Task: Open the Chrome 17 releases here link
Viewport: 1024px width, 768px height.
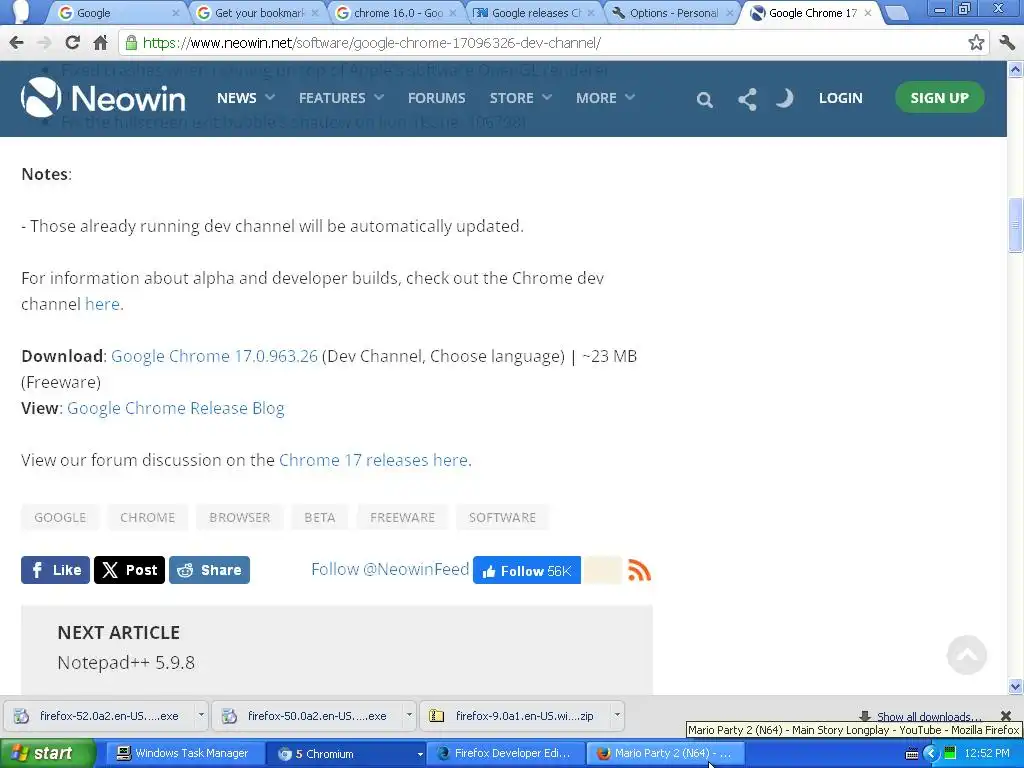Action: pos(374,460)
